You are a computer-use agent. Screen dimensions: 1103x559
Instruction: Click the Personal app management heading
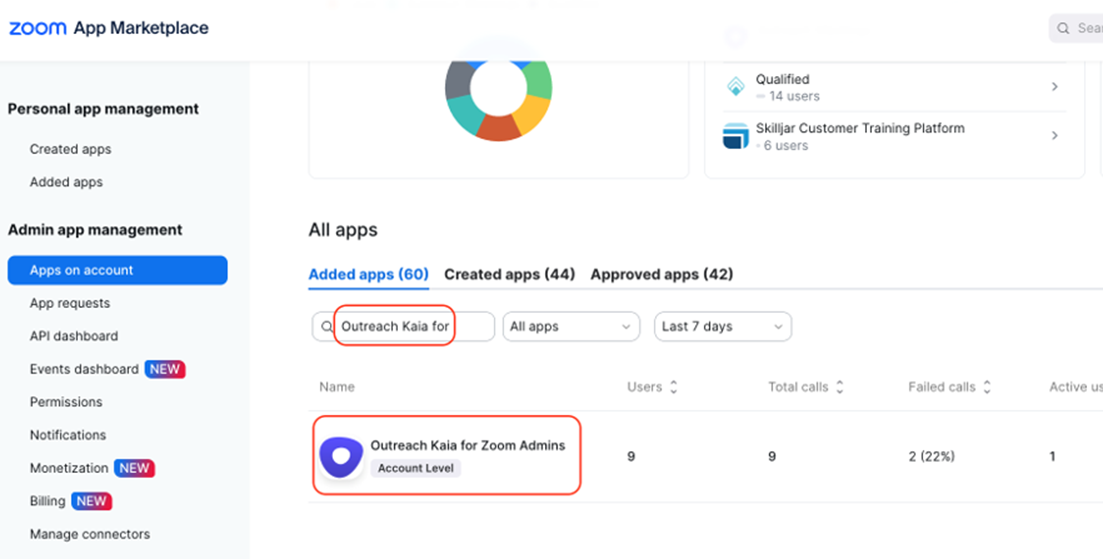tap(103, 109)
